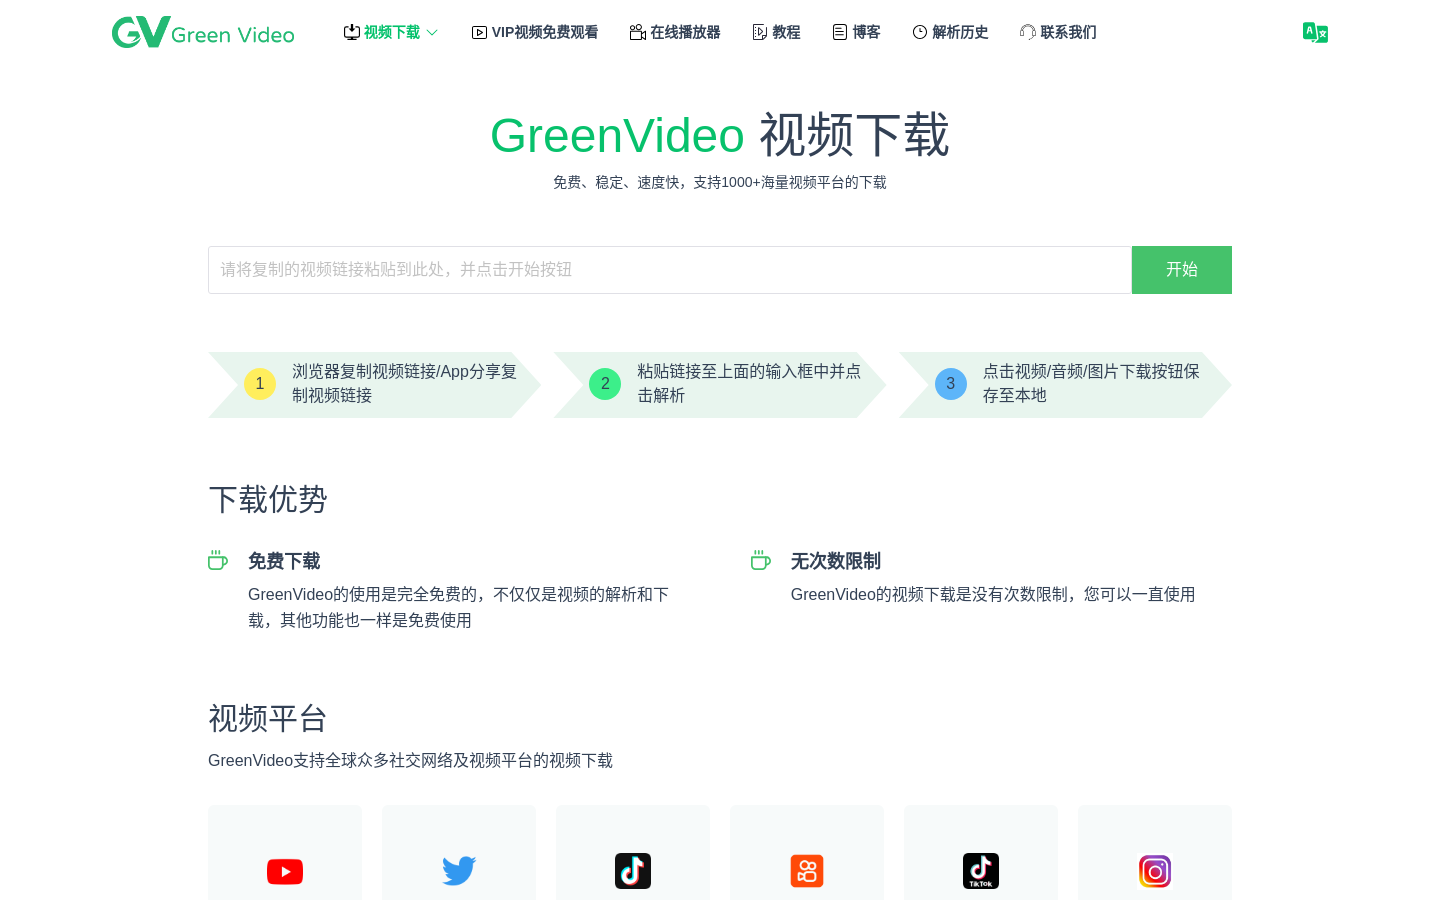Click the 无次数限制 heading text
This screenshot has height=900, width=1440.
click(x=836, y=561)
